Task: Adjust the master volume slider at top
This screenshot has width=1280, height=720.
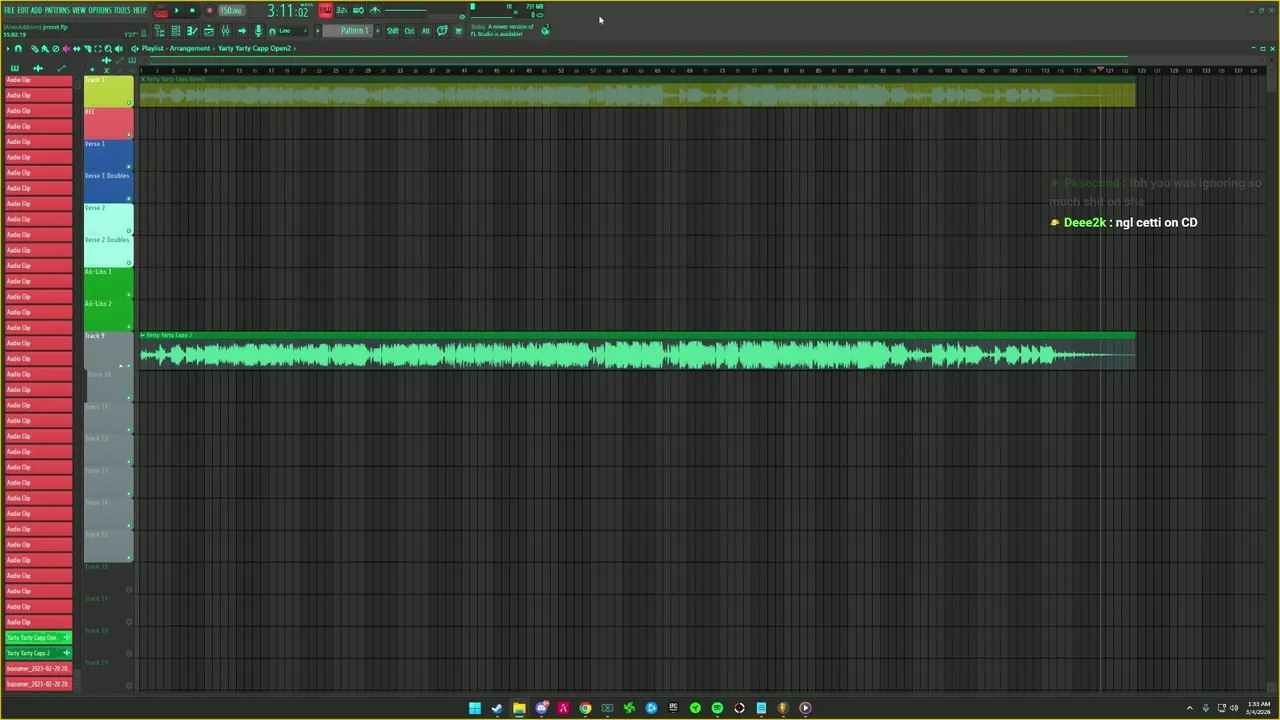Action: 405,10
